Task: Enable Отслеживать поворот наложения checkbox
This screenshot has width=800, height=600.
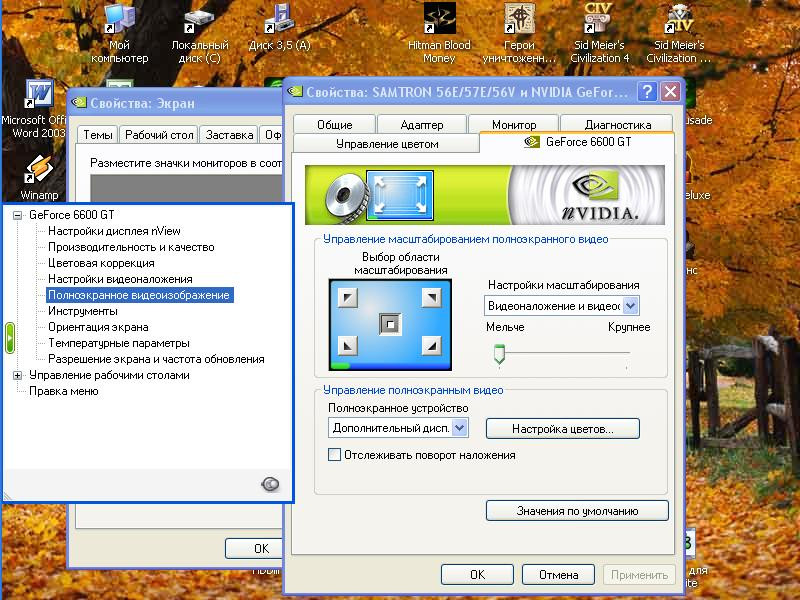Action: (x=334, y=455)
